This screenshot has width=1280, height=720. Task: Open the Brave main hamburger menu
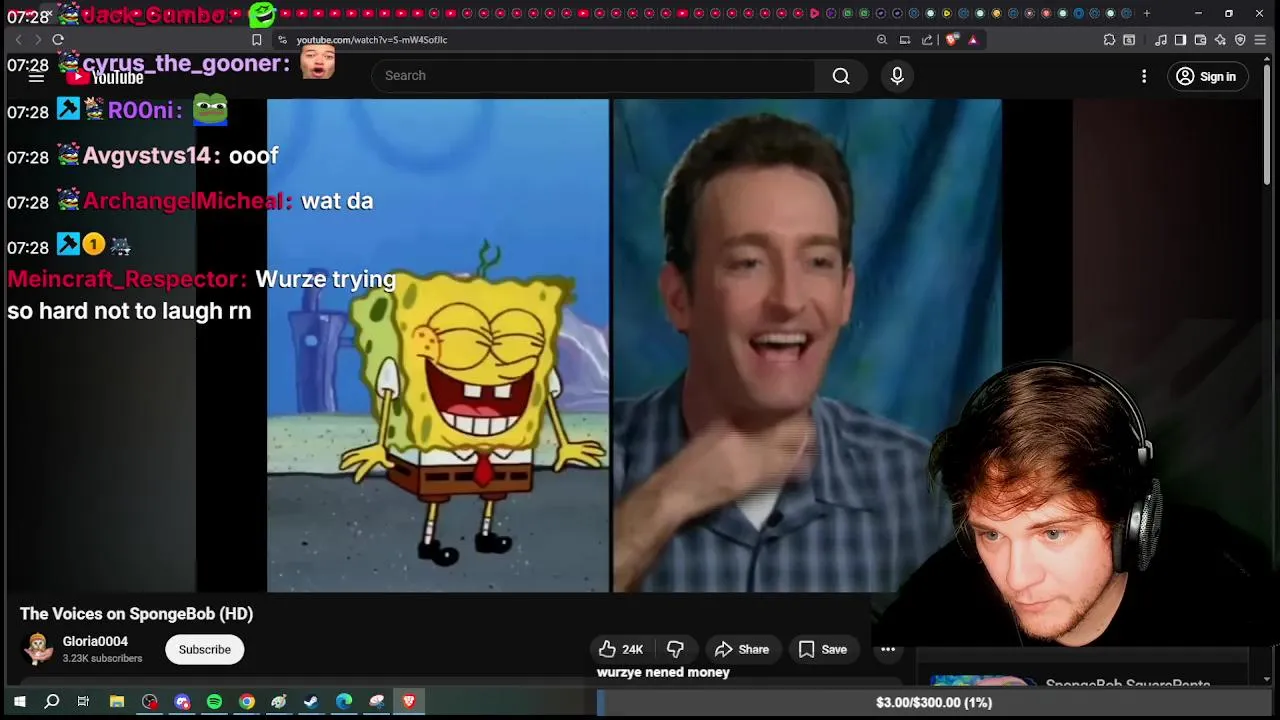click(x=1262, y=40)
